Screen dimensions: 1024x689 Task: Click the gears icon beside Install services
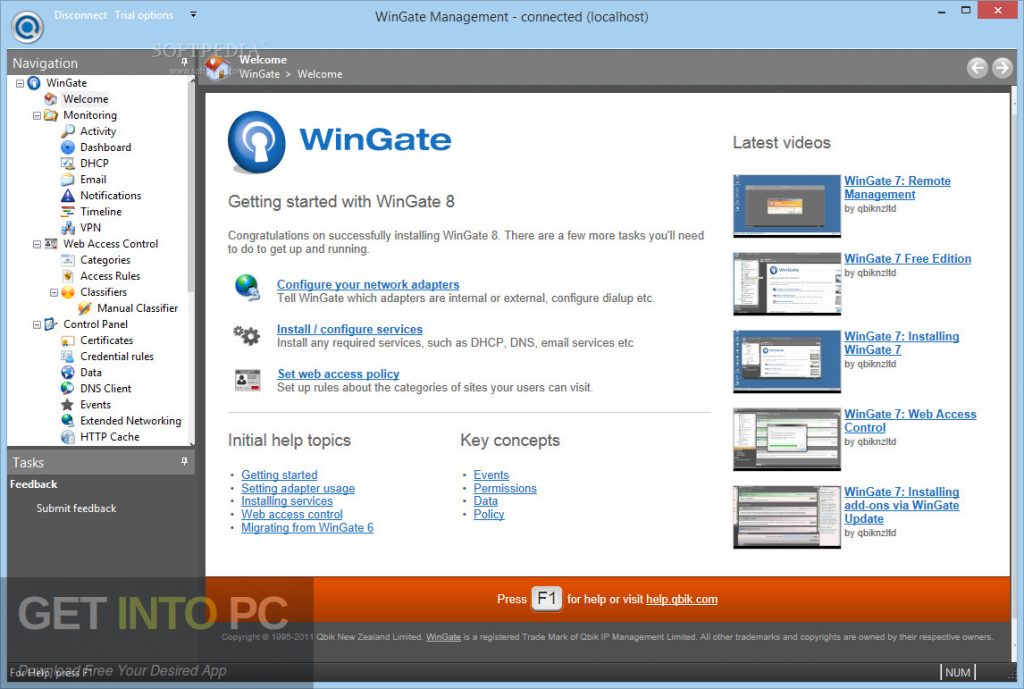coord(247,335)
